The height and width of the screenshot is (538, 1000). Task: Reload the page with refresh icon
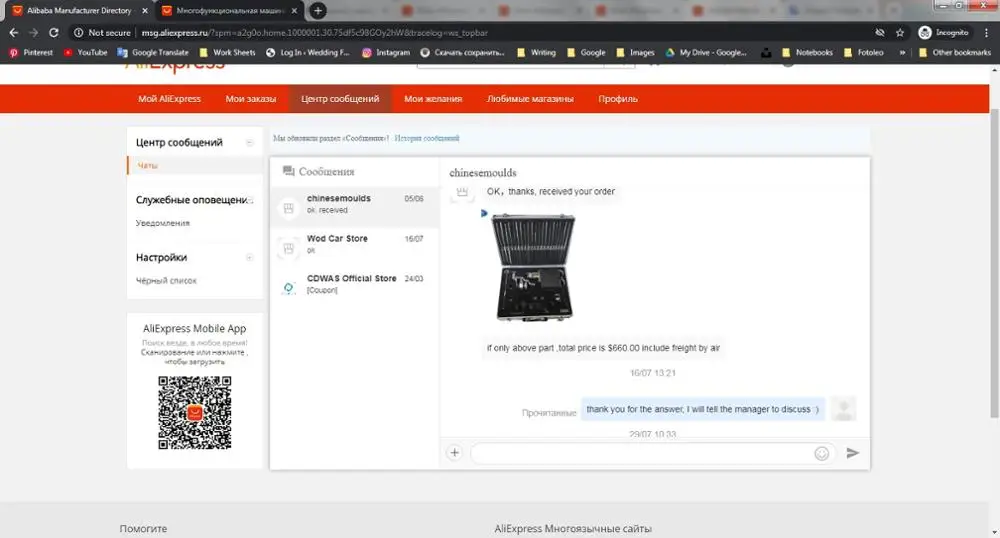tap(54, 33)
